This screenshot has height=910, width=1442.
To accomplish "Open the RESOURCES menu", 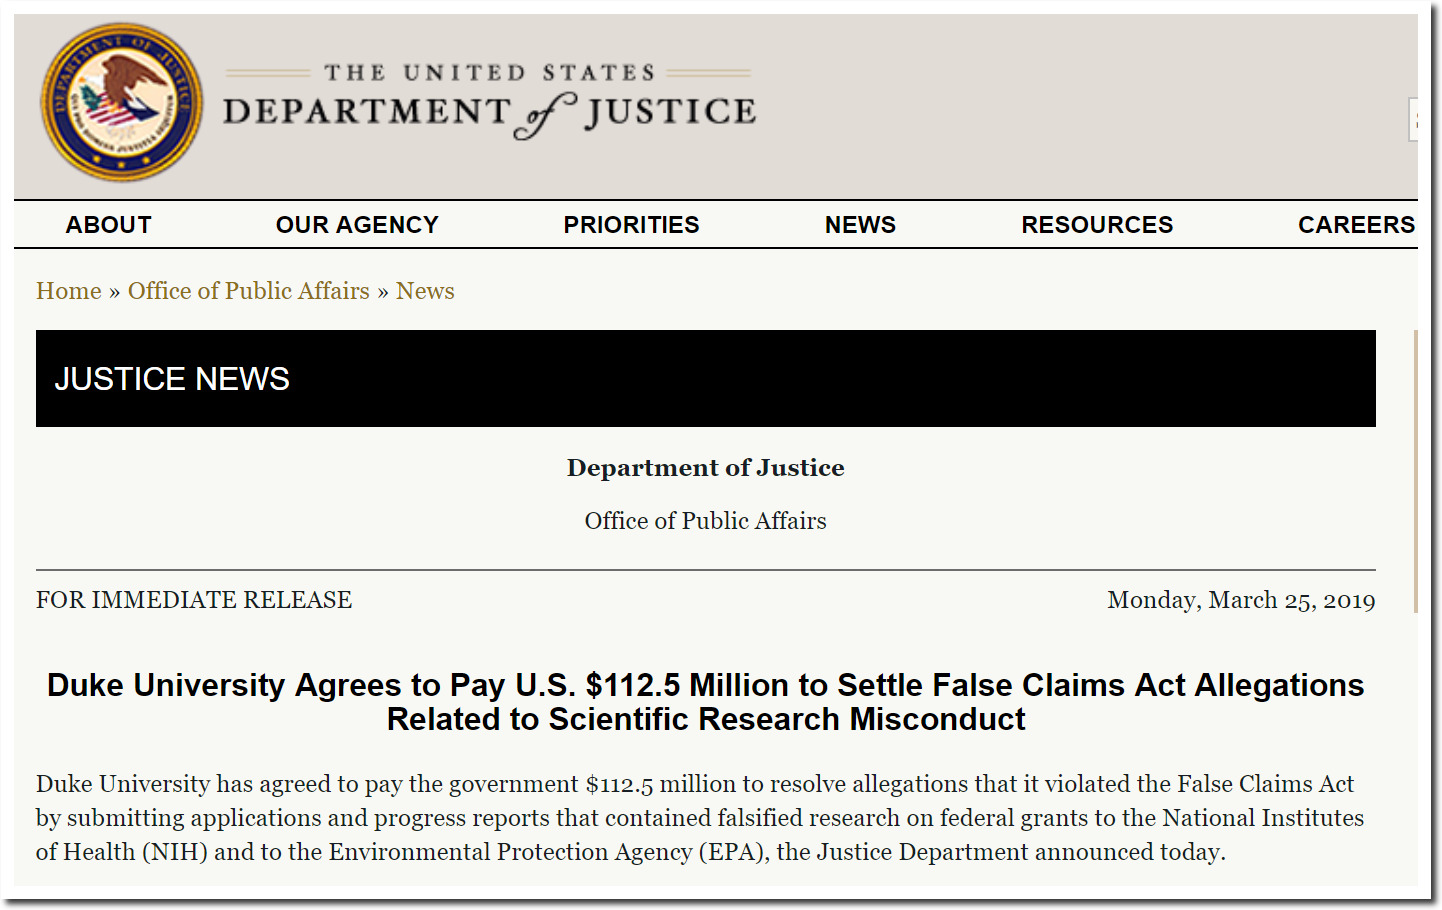I will [x=1097, y=225].
